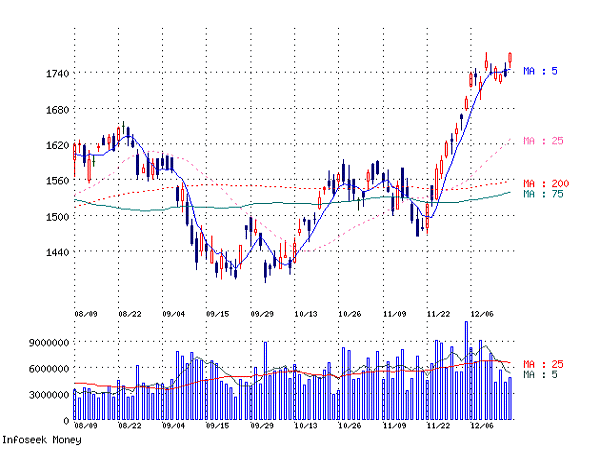The image size is (600, 460).
Task: Click the 9000000 volume axis label
Action: coord(49,343)
